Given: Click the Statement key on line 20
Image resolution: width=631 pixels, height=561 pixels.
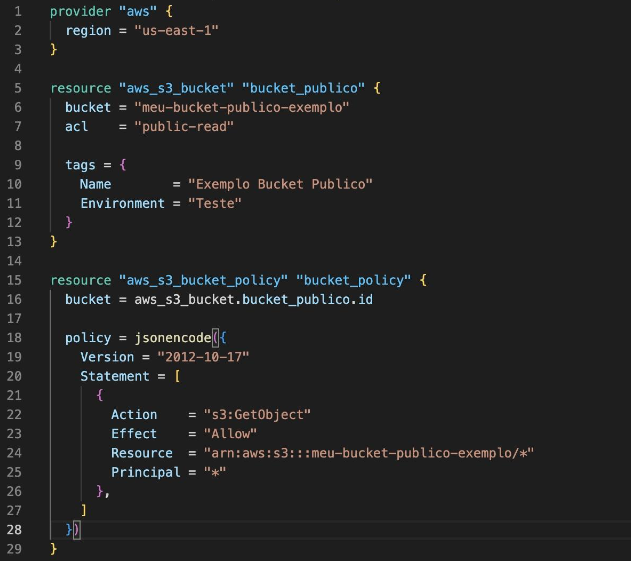Looking at the screenshot, I should click(115, 376).
